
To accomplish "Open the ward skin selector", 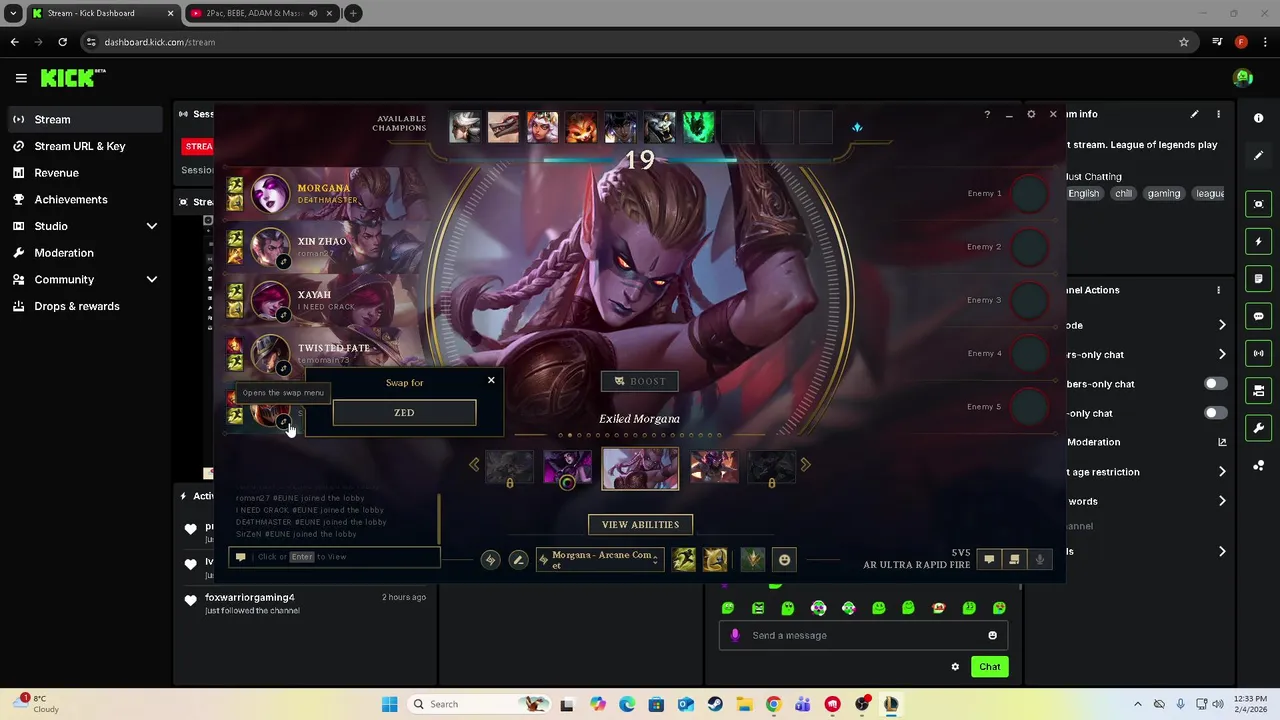I will pos(753,560).
